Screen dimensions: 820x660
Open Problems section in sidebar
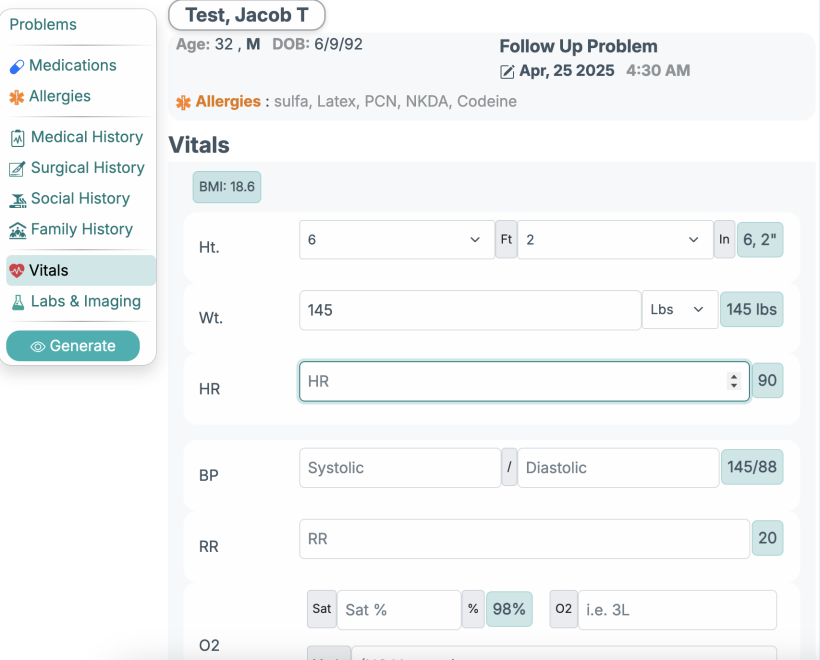coord(43,25)
